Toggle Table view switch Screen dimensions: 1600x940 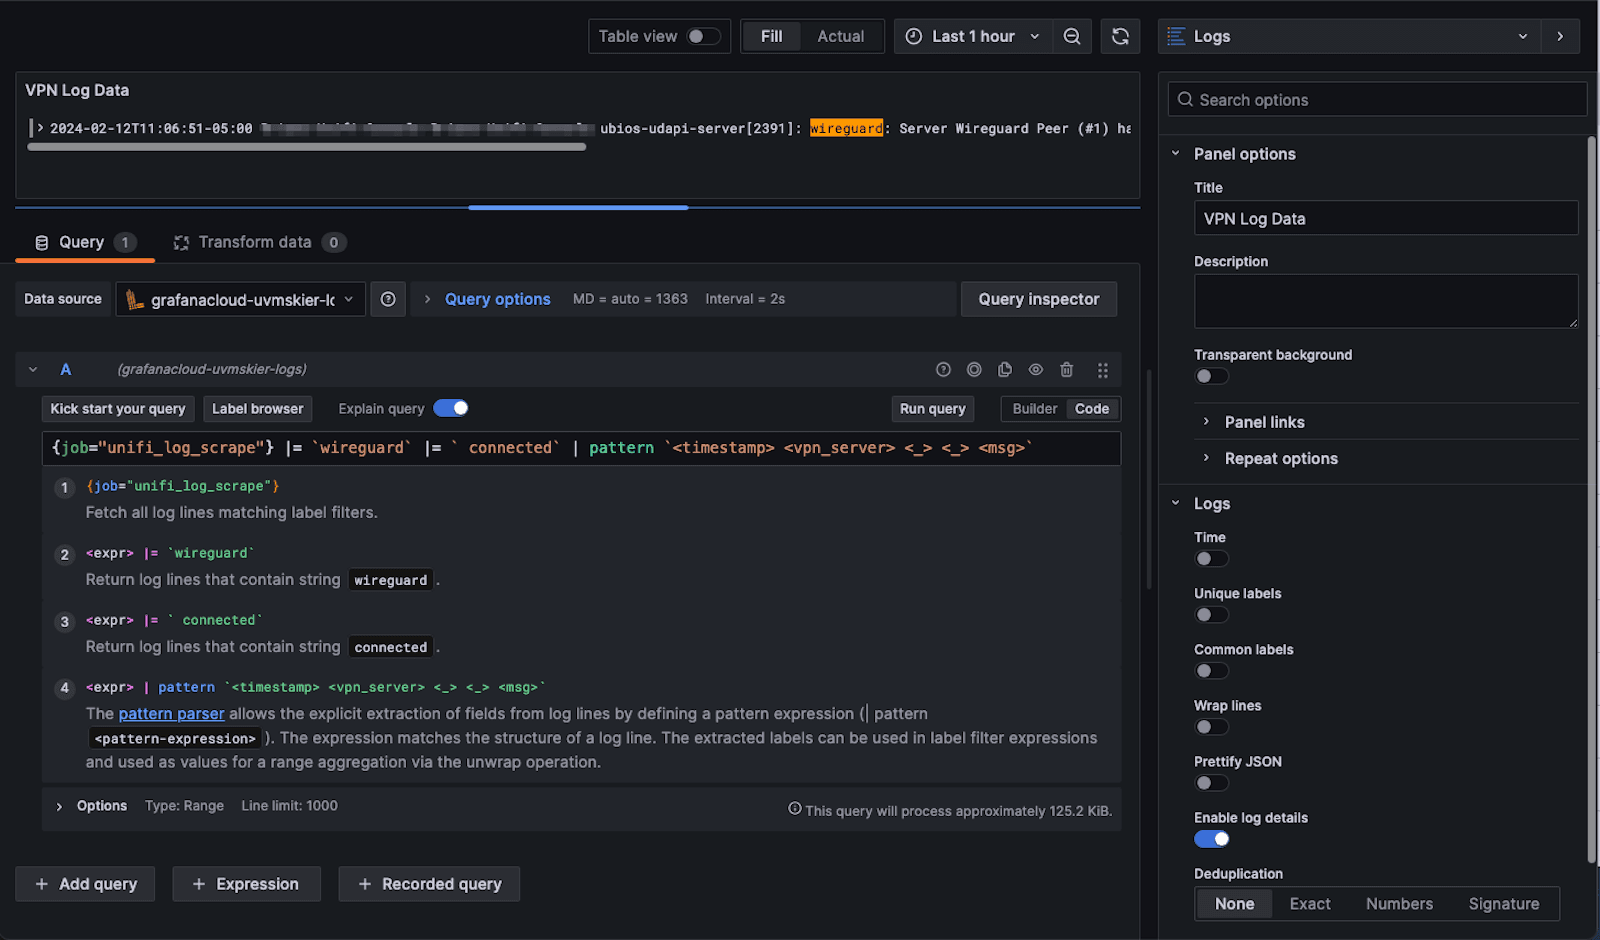coord(703,36)
